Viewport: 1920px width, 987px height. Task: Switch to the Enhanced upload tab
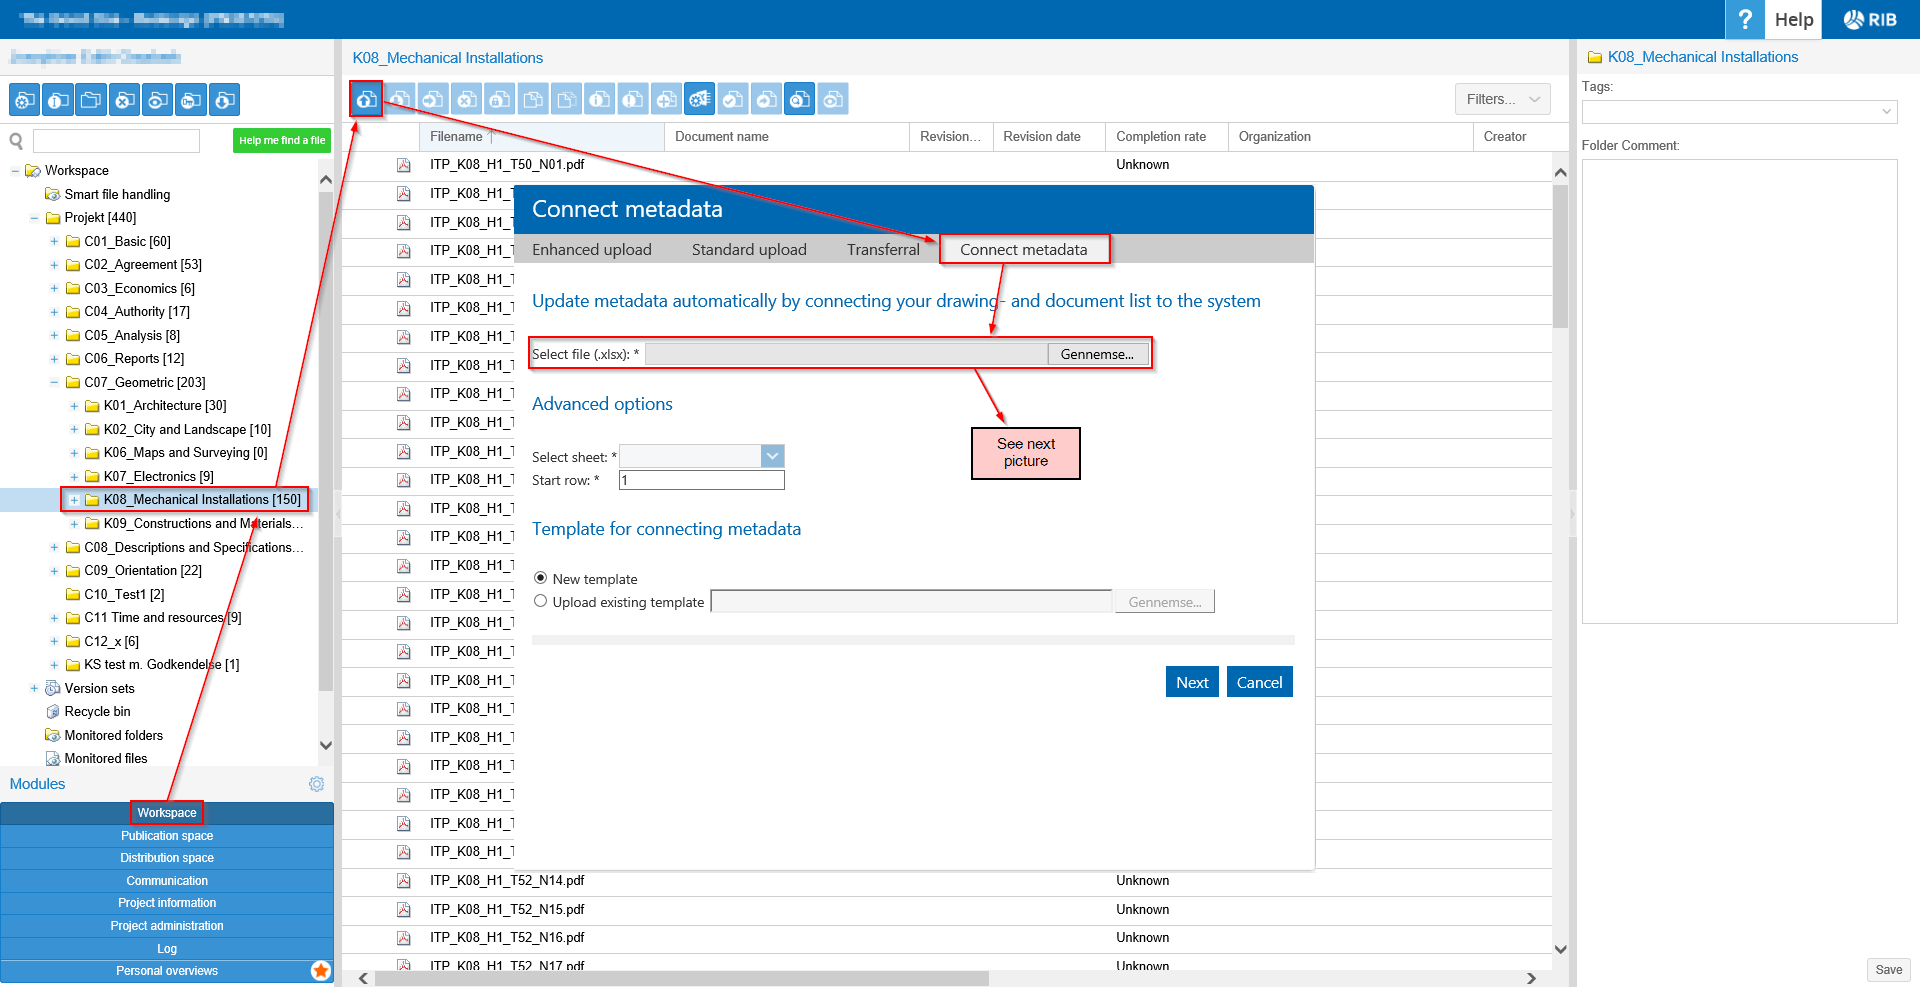click(591, 250)
